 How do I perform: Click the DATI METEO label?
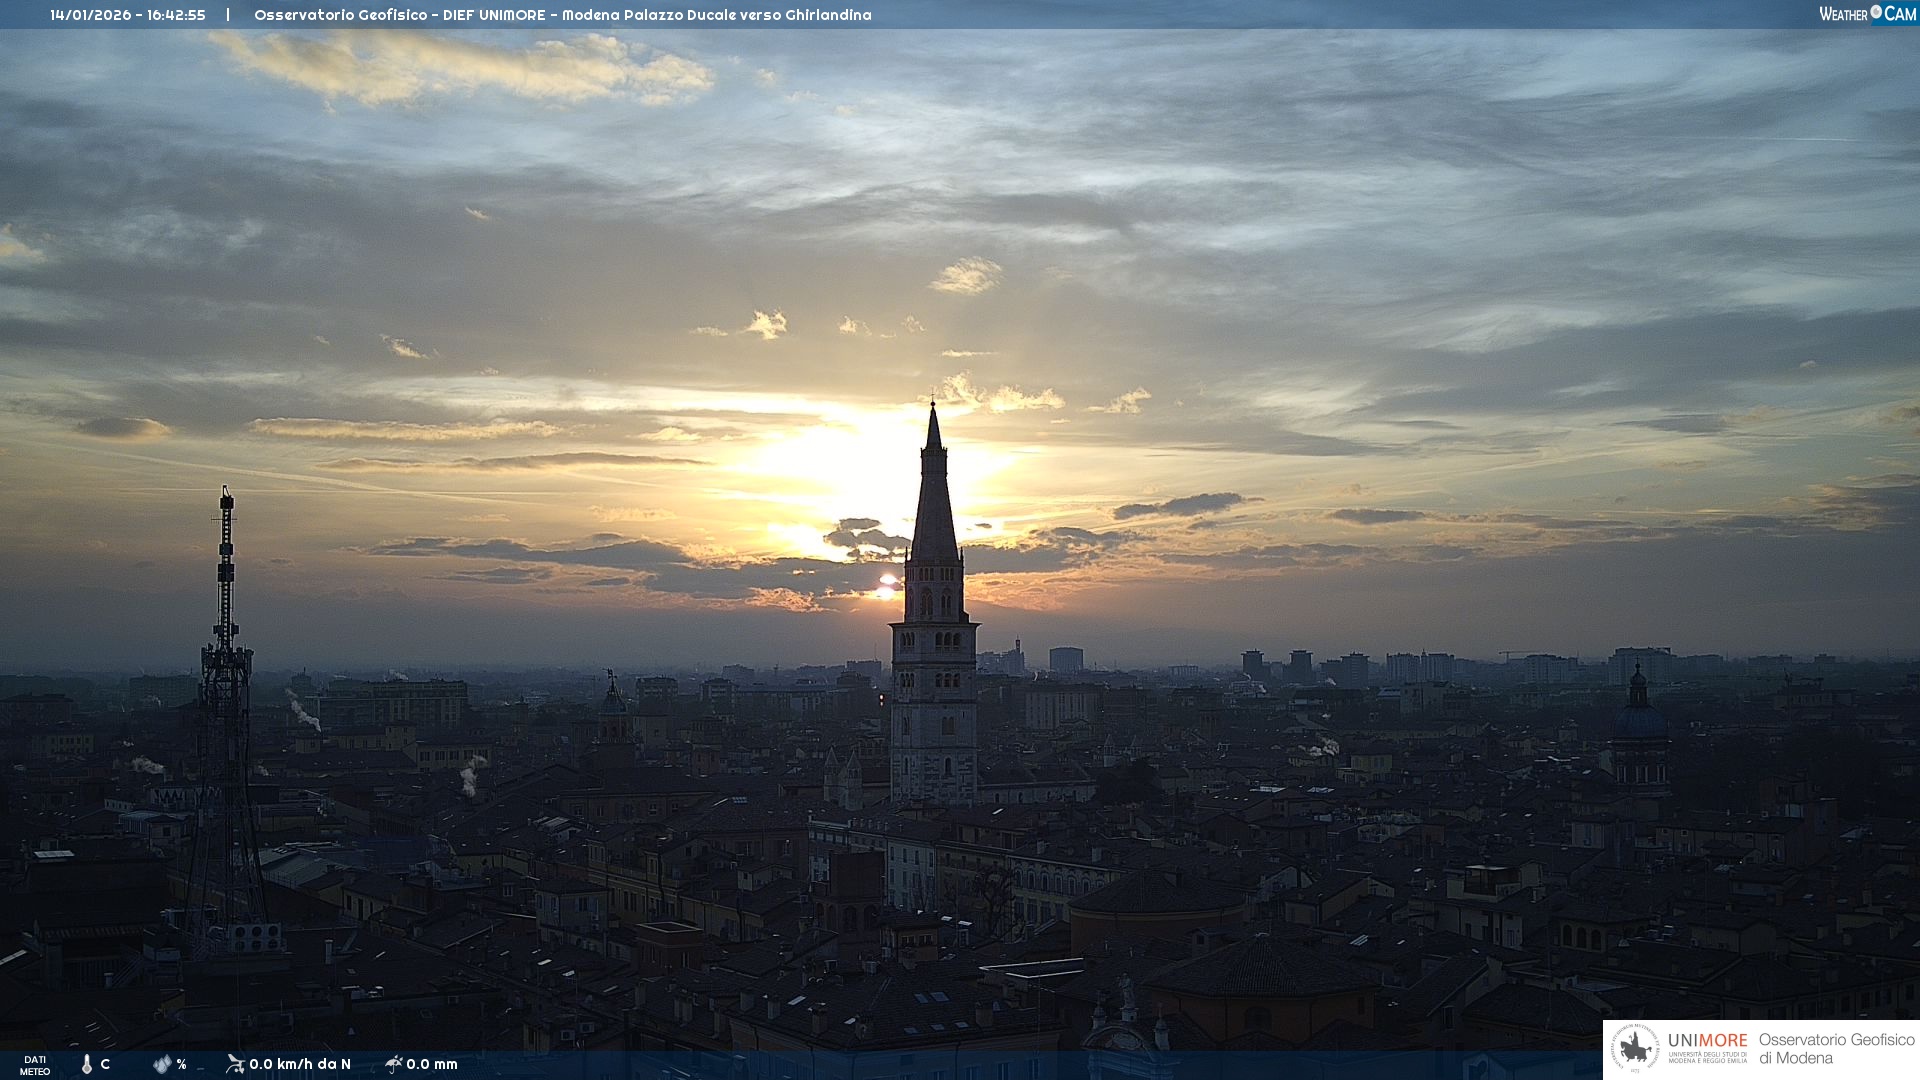coord(35,1065)
